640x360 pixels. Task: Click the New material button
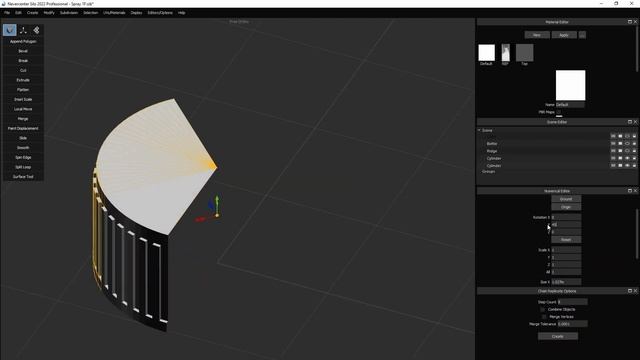coord(537,35)
